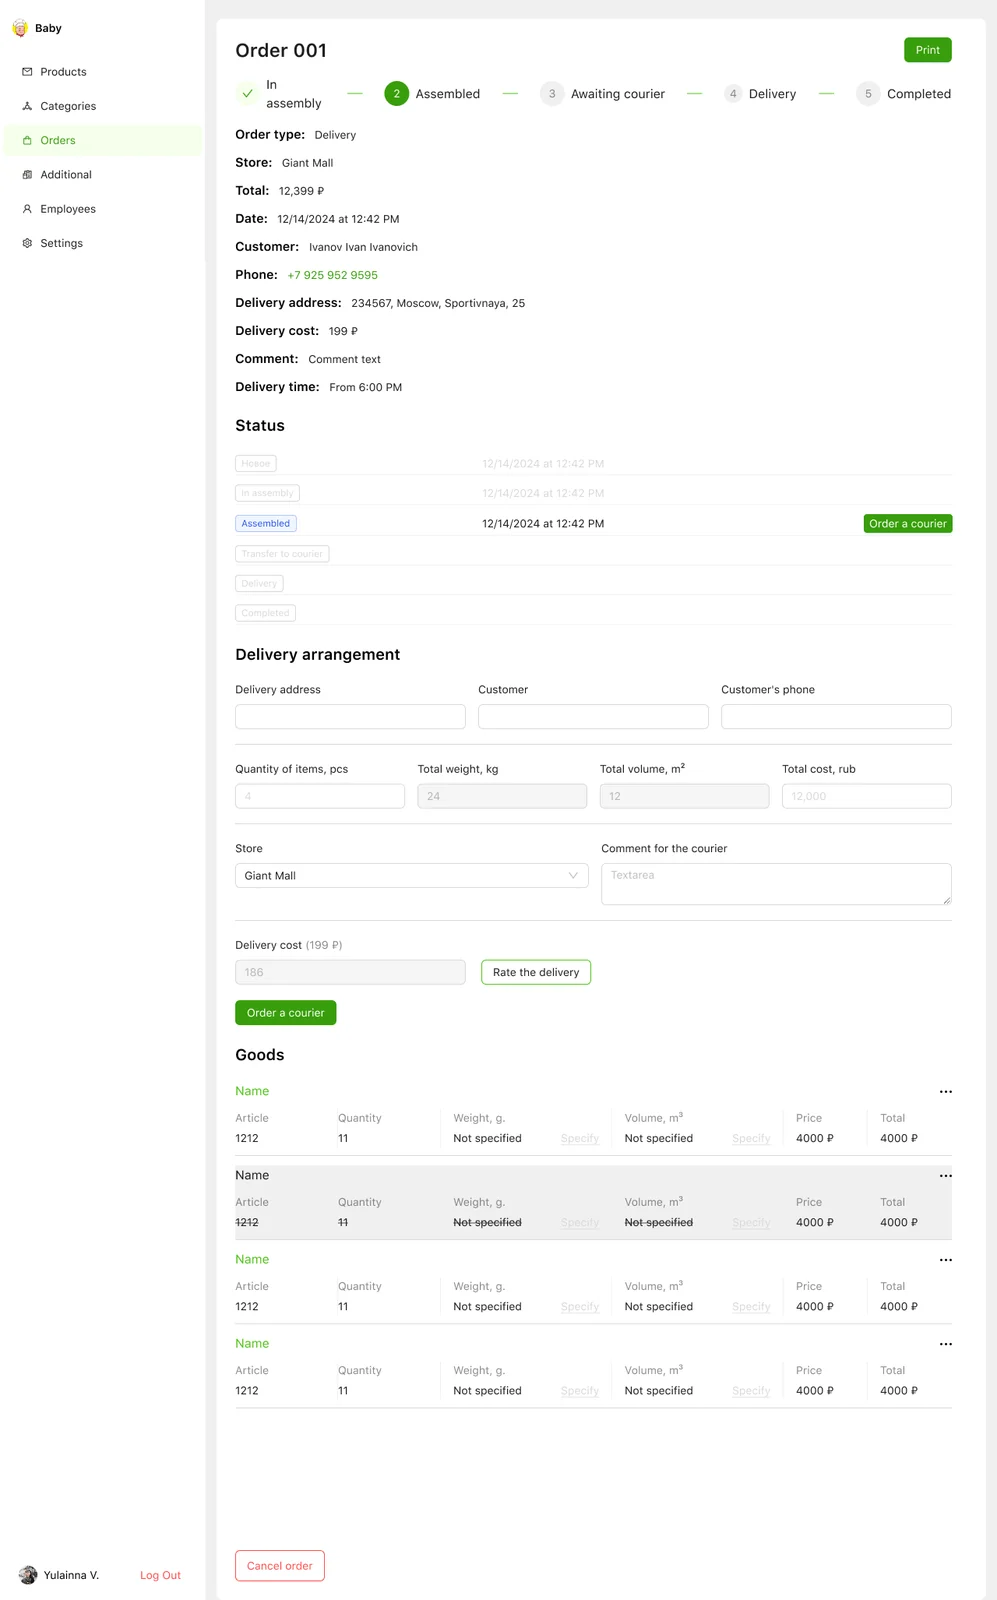The width and height of the screenshot is (997, 1600).
Task: Click the delivery address text 234567, Moscow
Action: tap(438, 303)
